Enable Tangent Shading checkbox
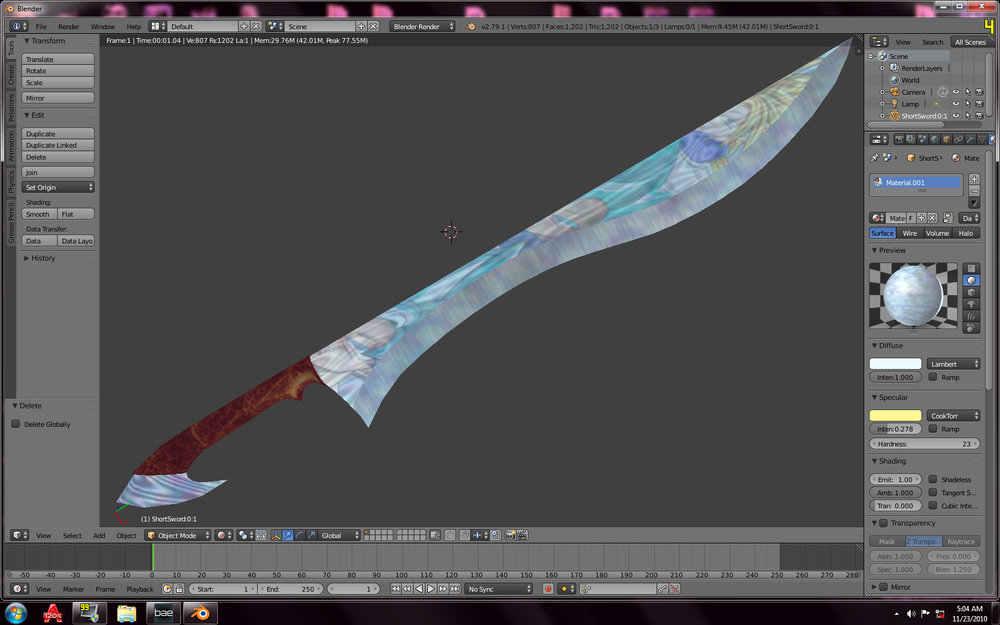 (933, 492)
